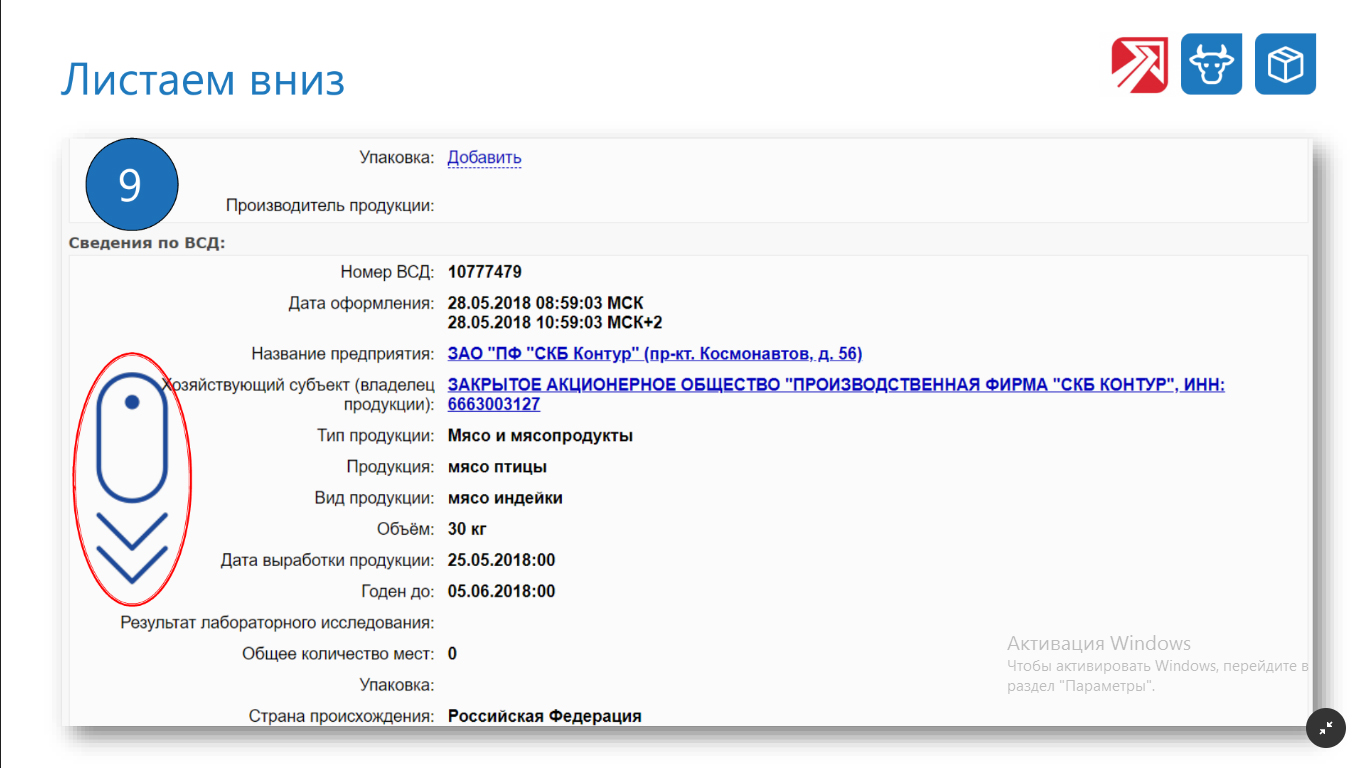This screenshot has width=1366, height=768.
Task: Click total places value 0
Action: 452,654
